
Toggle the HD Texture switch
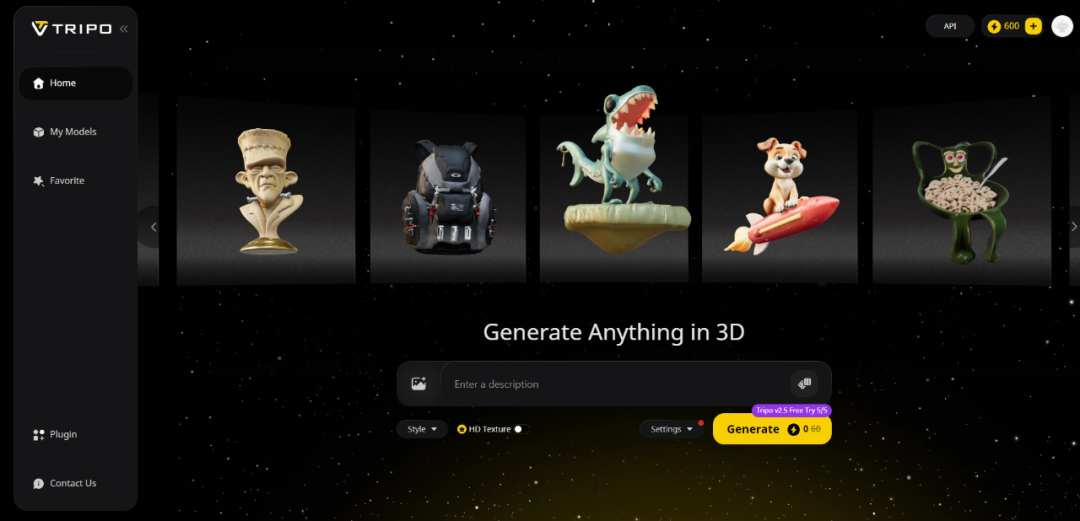tap(521, 429)
